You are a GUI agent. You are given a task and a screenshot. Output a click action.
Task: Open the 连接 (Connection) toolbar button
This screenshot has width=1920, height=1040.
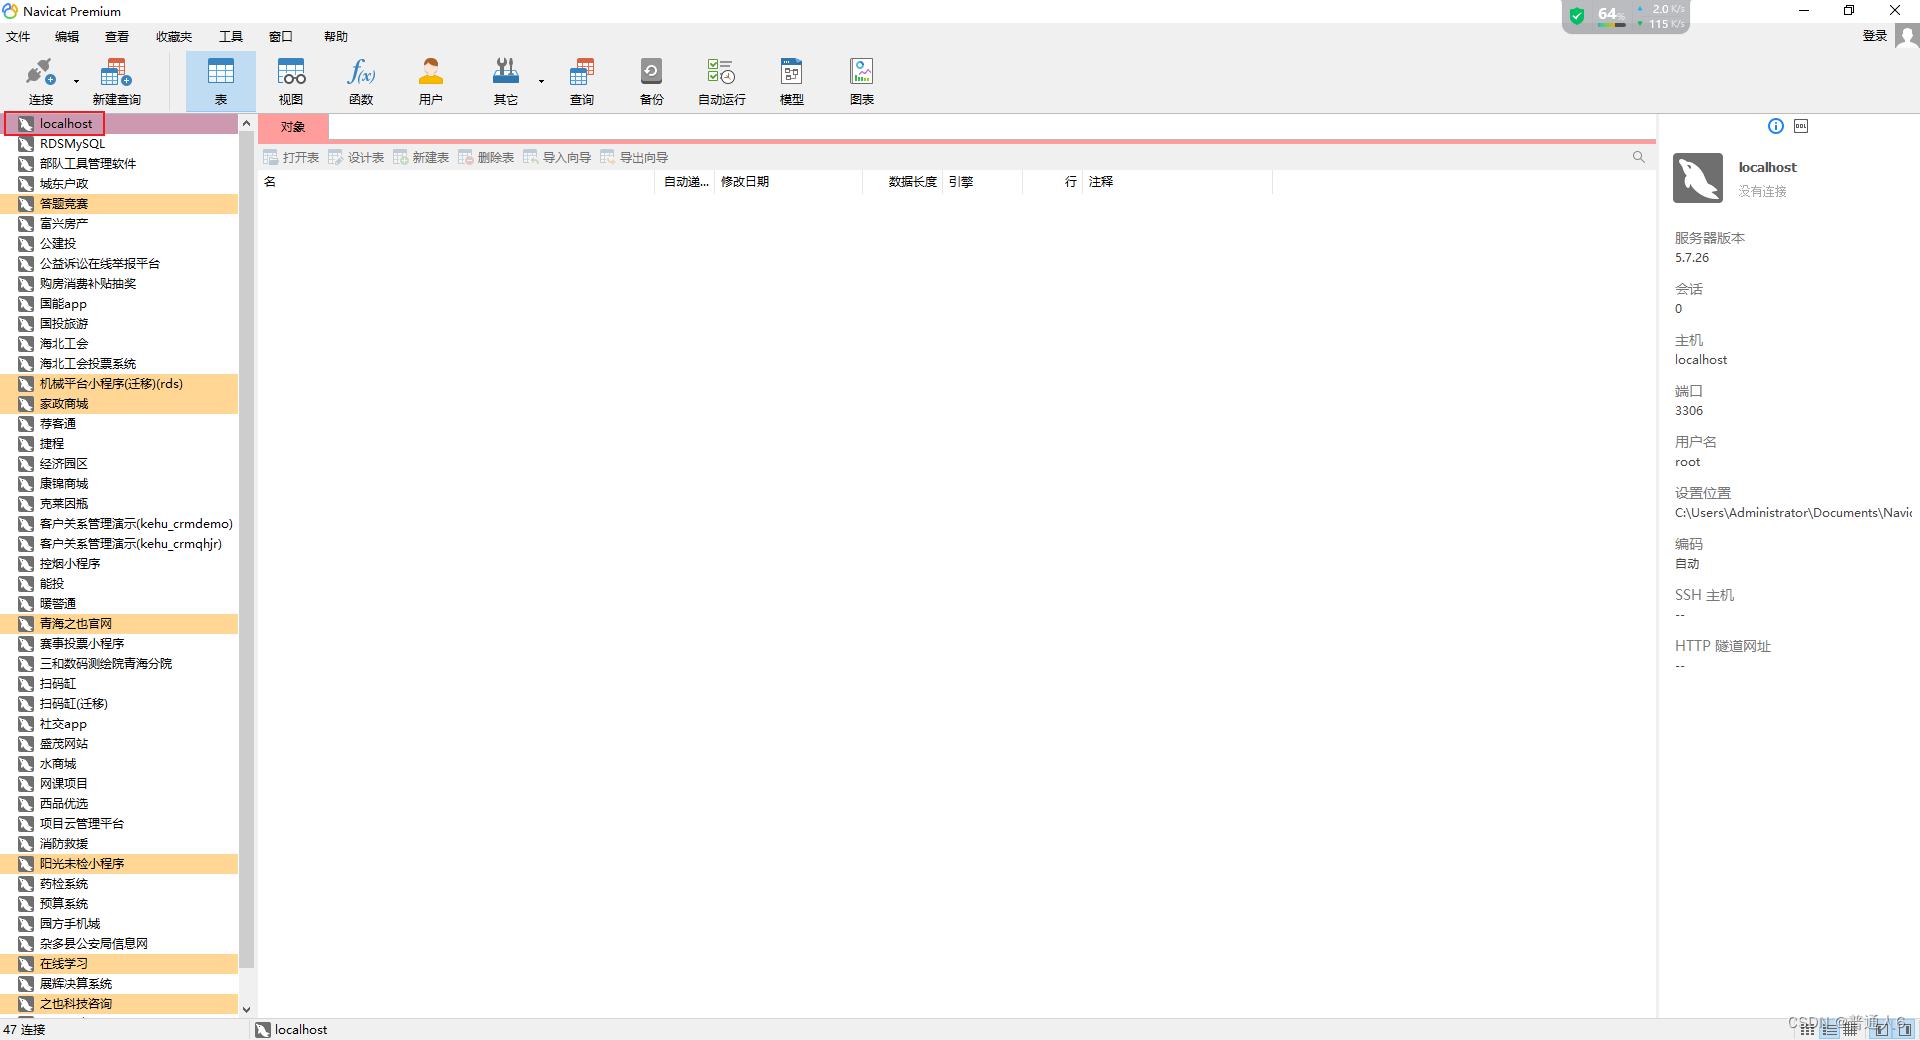coord(40,81)
